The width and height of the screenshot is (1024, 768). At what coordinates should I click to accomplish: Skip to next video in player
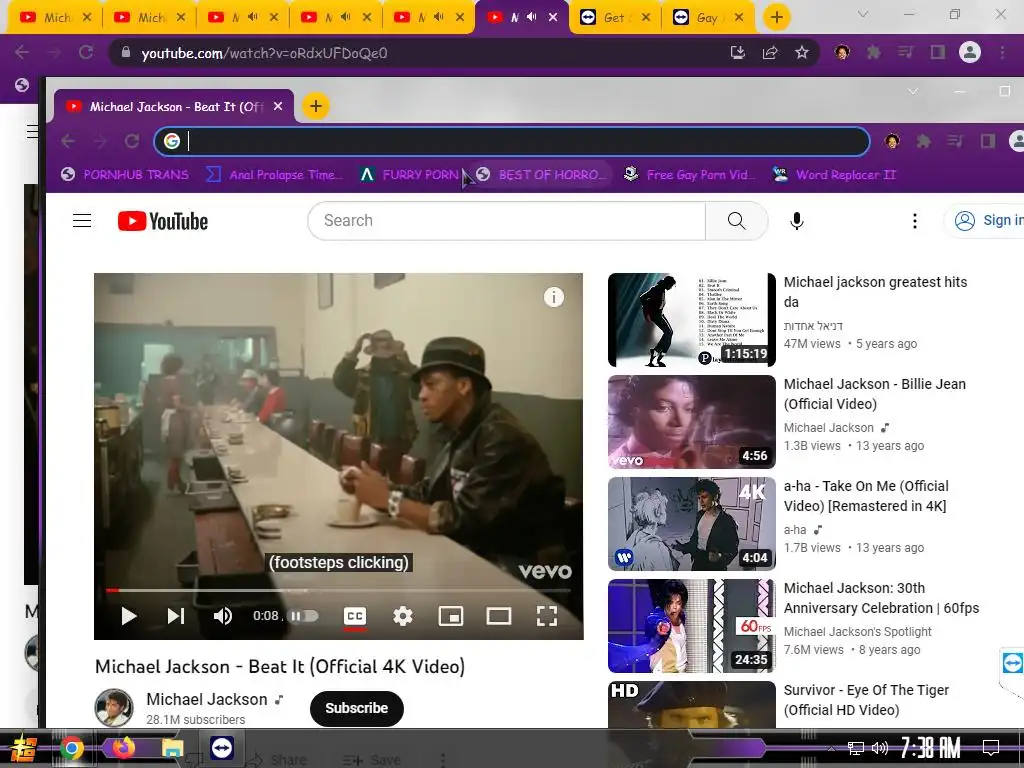pos(176,616)
